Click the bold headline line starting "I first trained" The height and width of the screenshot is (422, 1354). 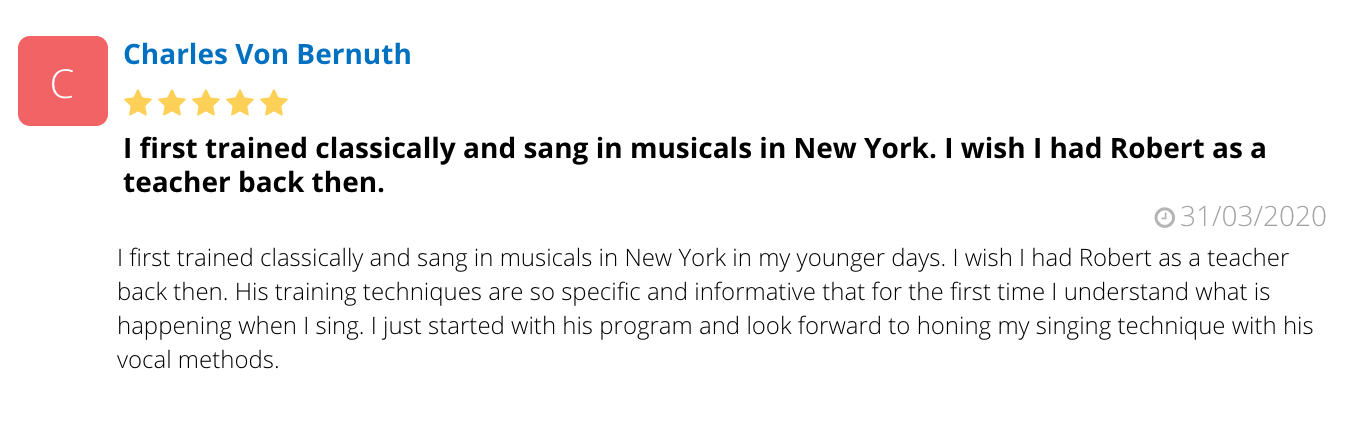coord(695,149)
